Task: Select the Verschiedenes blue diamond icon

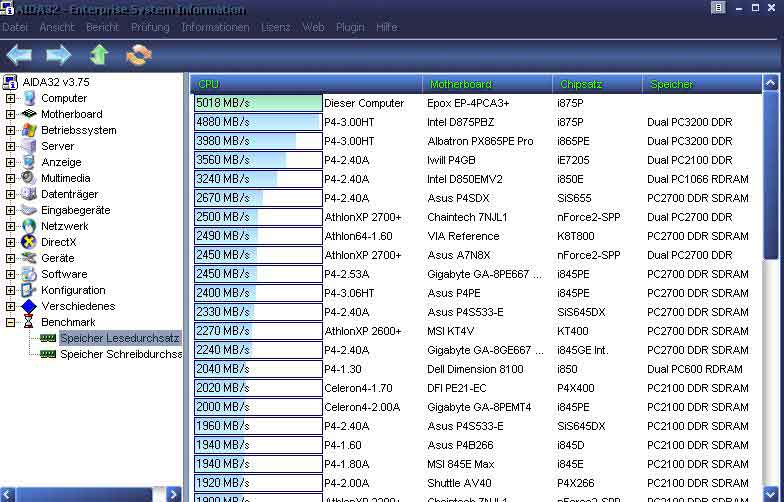Action: 29,306
